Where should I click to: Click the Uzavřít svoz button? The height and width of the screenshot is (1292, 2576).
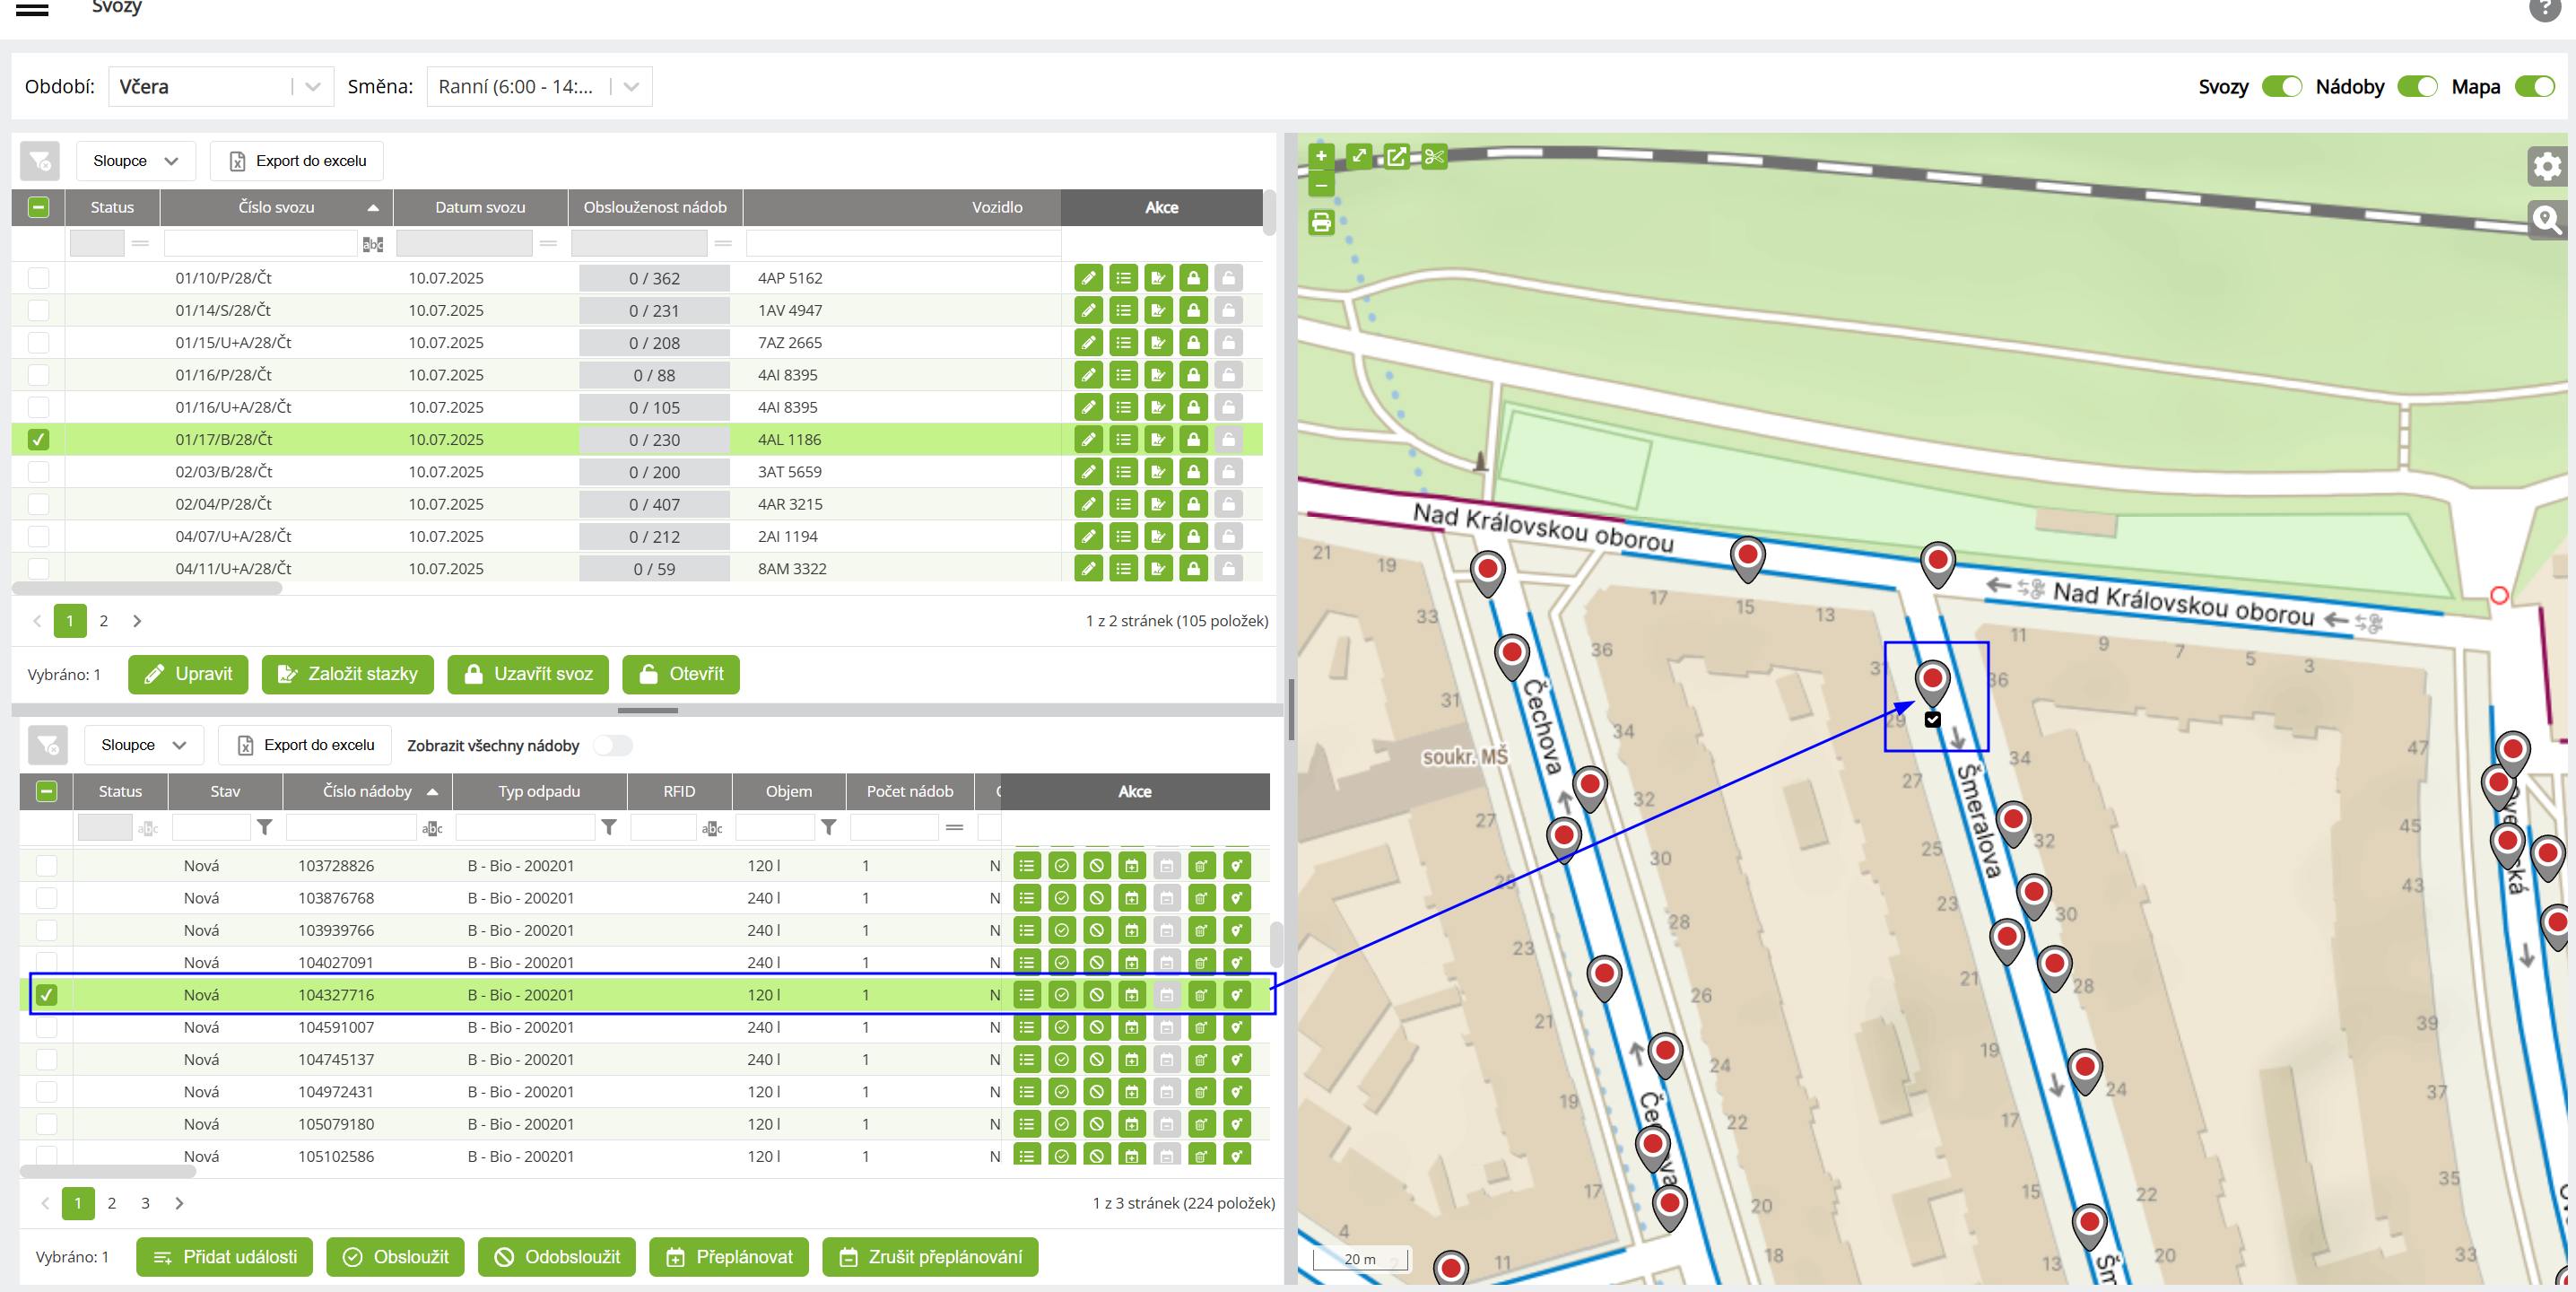coord(528,674)
